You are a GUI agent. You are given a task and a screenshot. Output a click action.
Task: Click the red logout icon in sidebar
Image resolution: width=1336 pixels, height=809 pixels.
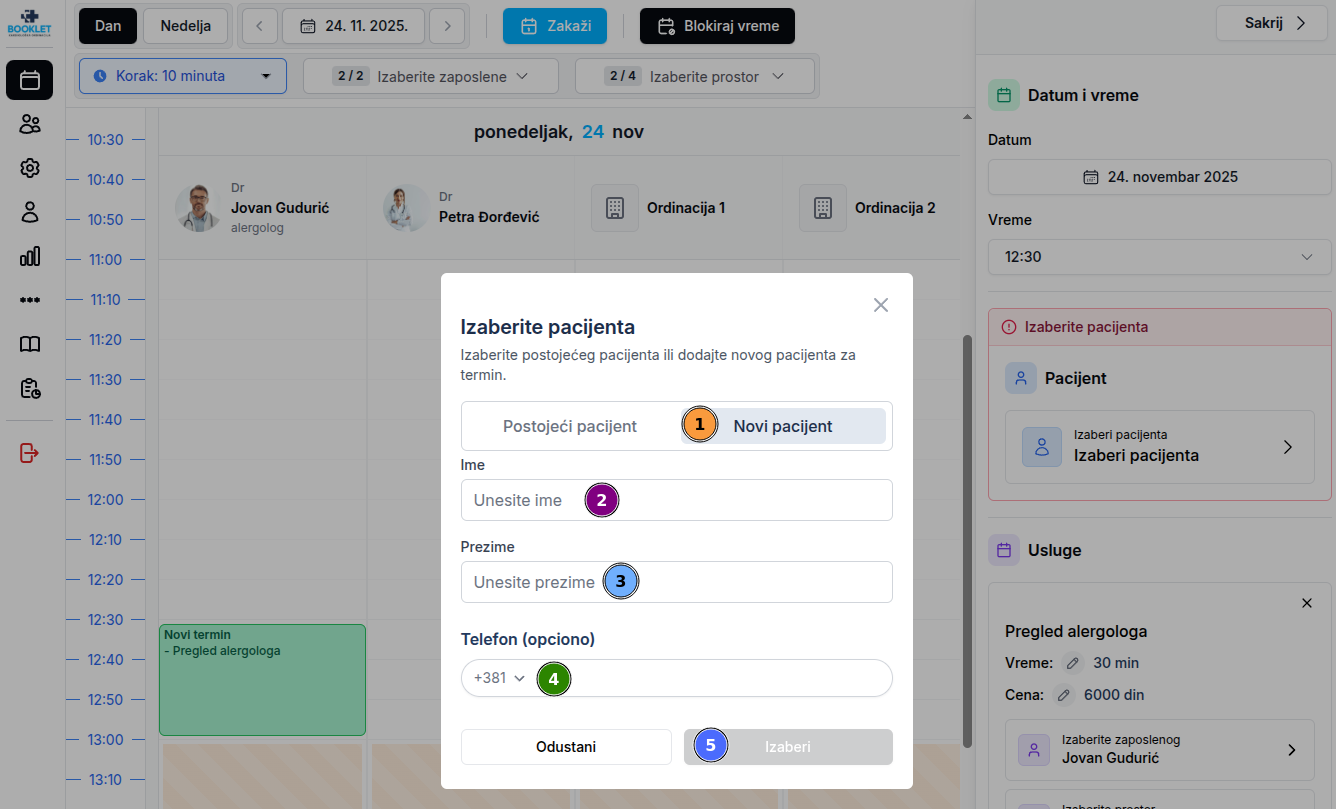(30, 453)
